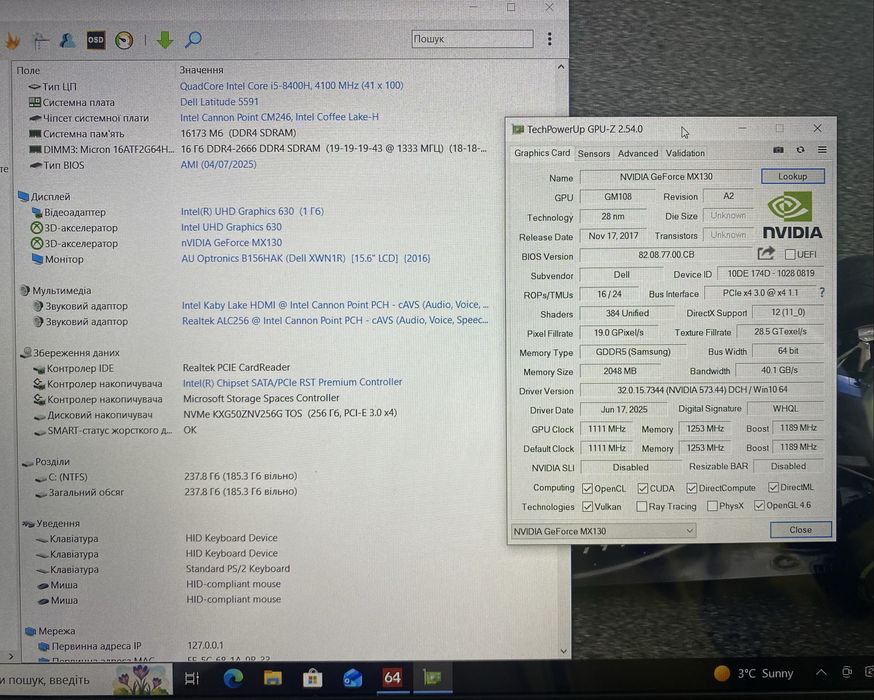Click the AIDA64 taskbar icon
This screenshot has height=700, width=874.
(x=392, y=678)
